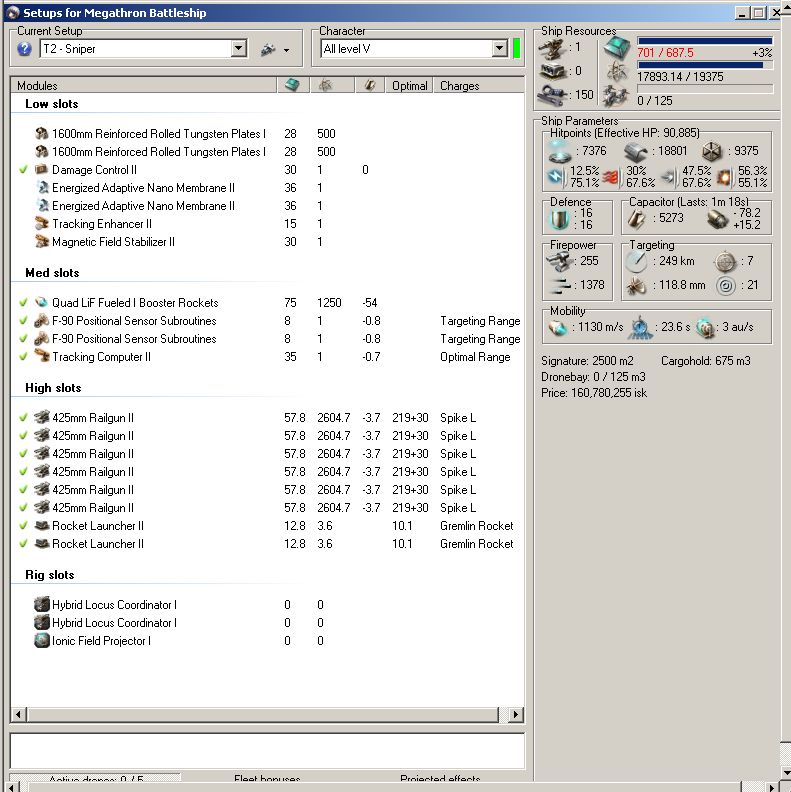
Task: Click the kinetic resistance icon in Hitpoints
Action: pos(668,177)
